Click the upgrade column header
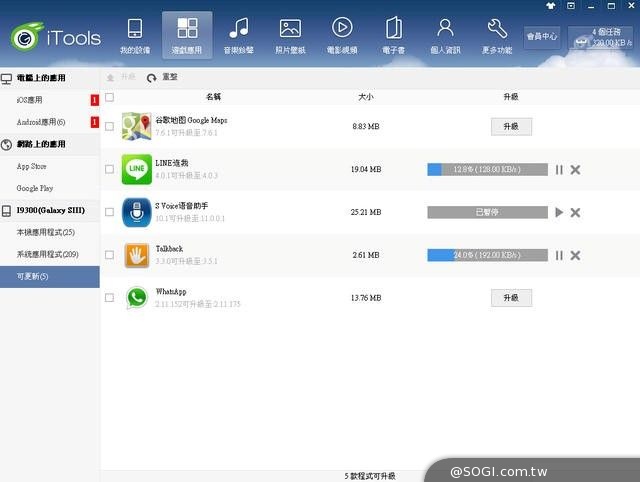640x482 pixels. (x=511, y=97)
